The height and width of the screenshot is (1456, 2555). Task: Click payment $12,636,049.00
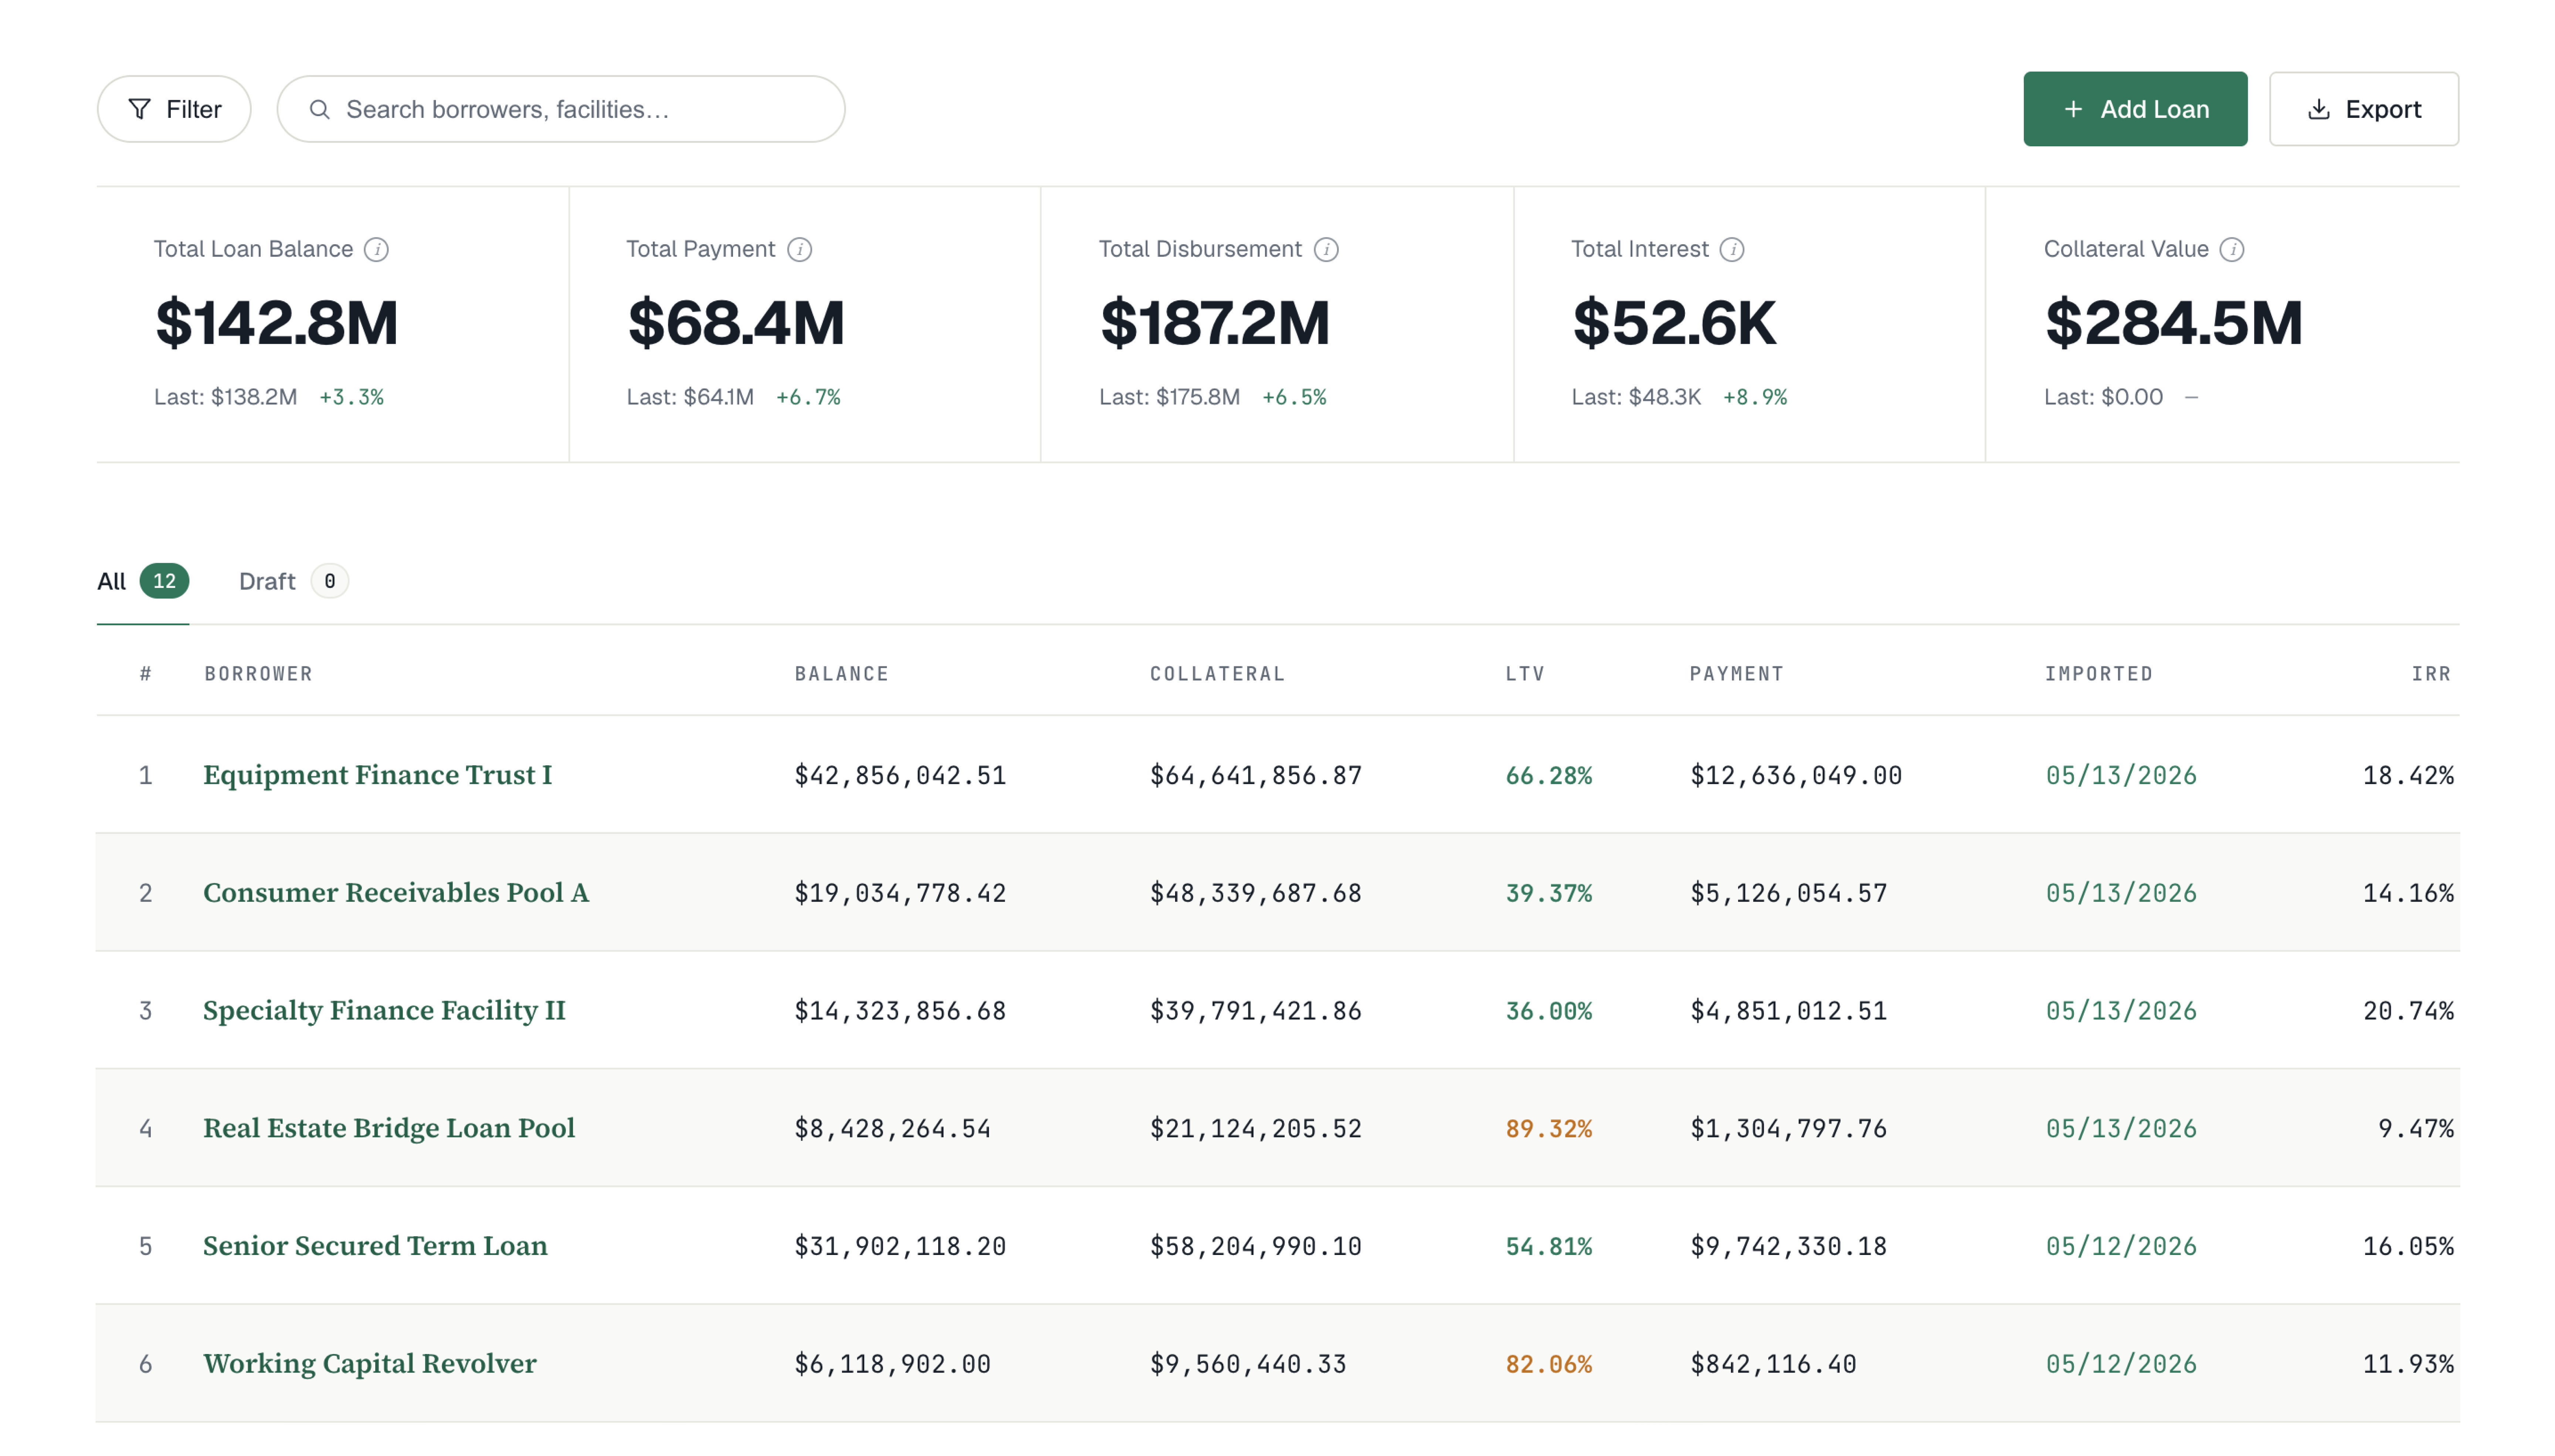pos(1796,776)
